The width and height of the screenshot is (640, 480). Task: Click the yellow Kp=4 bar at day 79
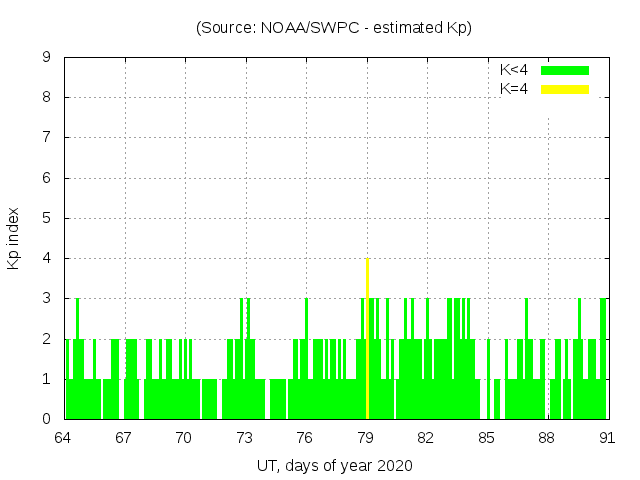[368, 338]
